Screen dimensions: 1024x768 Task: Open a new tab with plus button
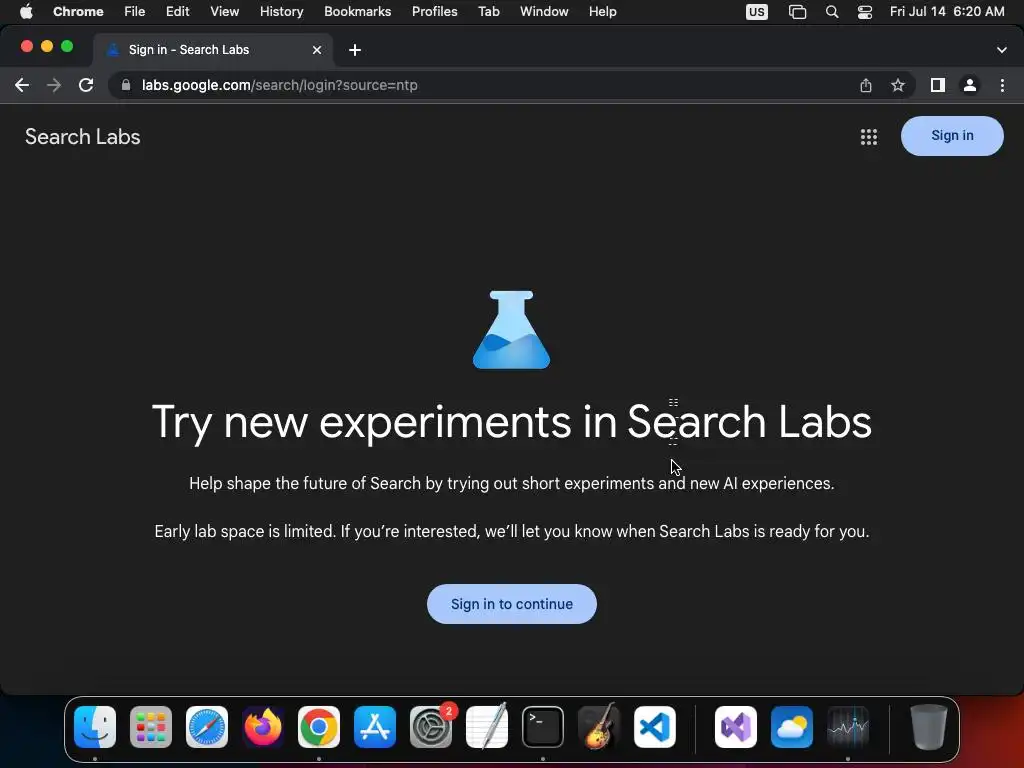tap(355, 50)
